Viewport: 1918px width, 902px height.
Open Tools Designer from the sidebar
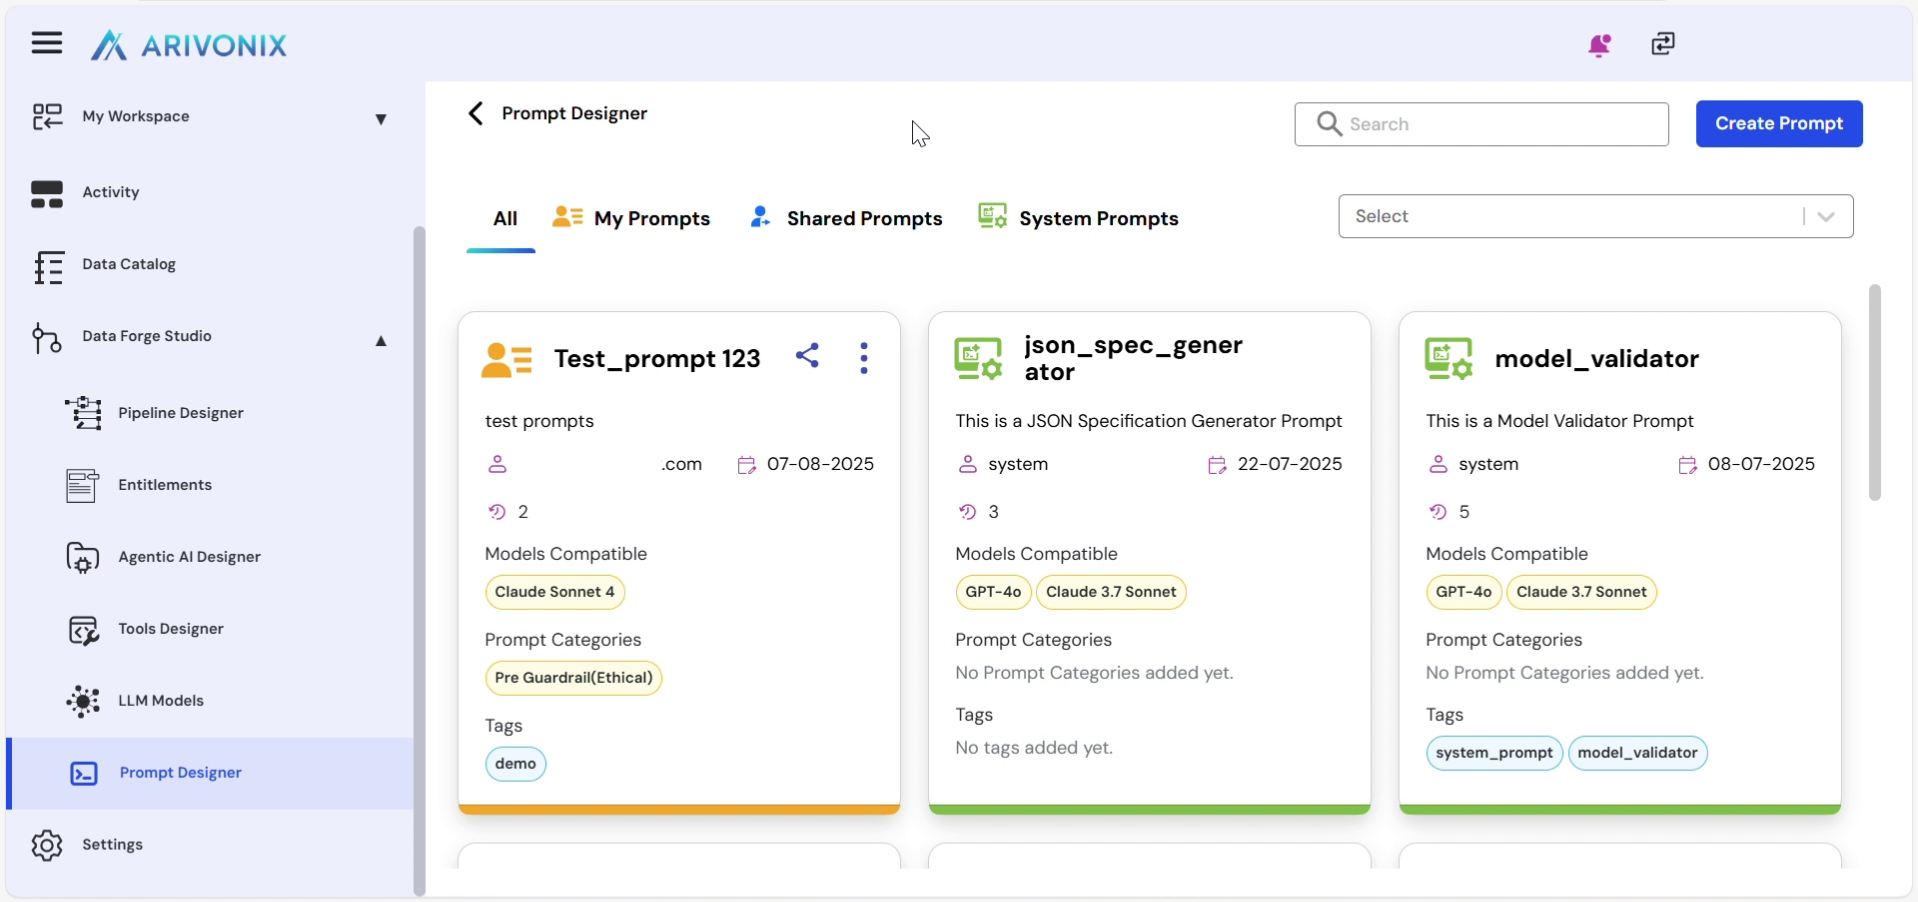(x=170, y=629)
